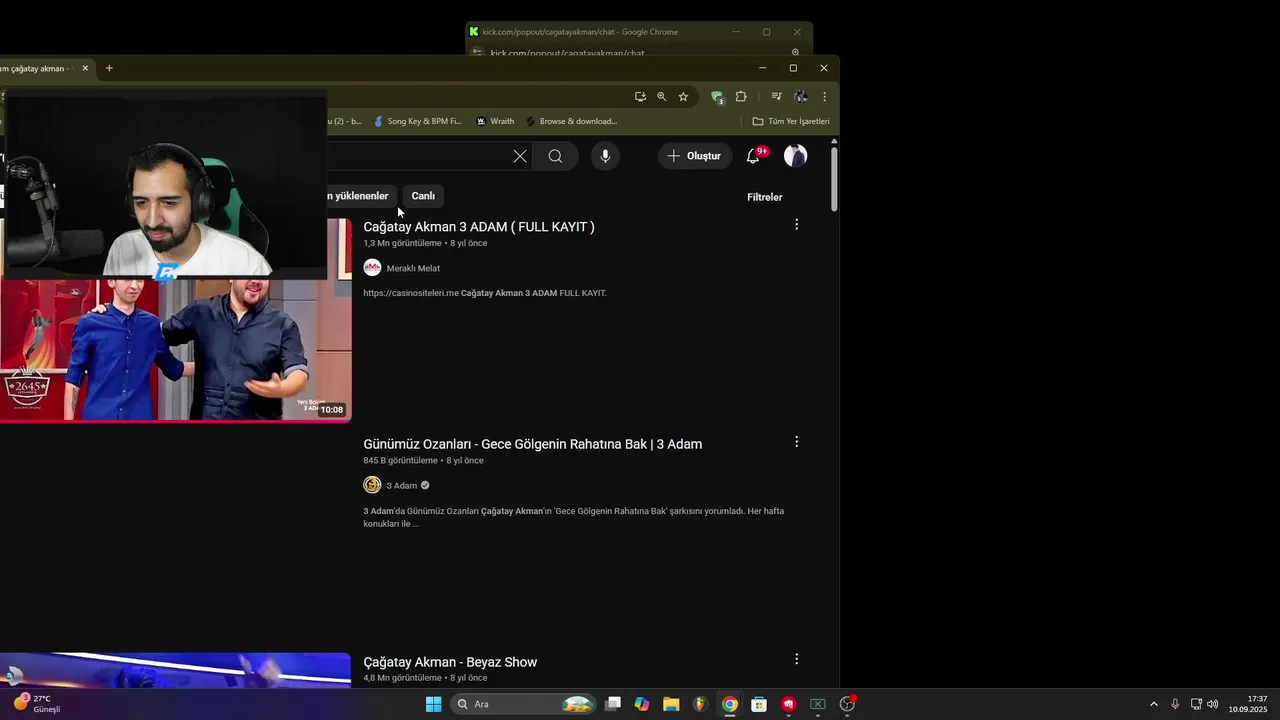
Task: Click the zoom magnifier icon in address bar
Action: pos(661,97)
